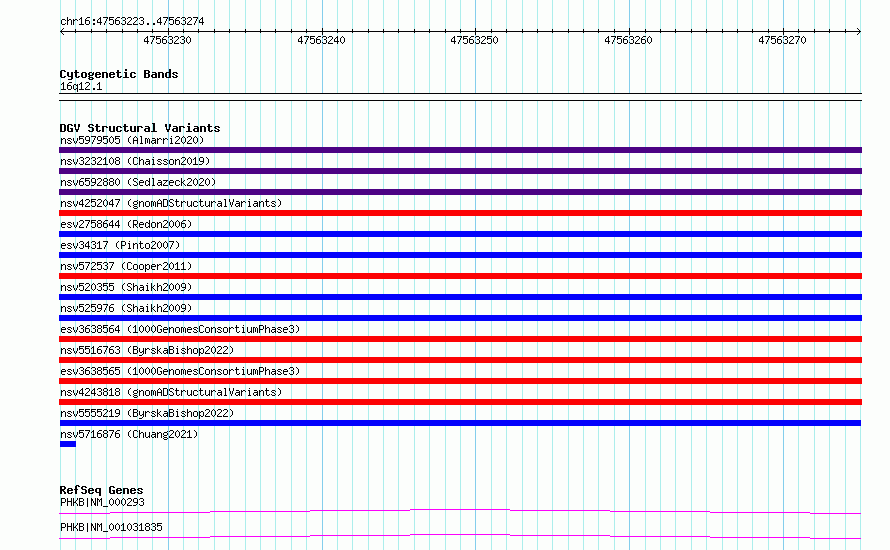Image resolution: width=890 pixels, height=550 pixels.
Task: Click the chr16:47563223..47563274 region label
Action: [132, 21]
